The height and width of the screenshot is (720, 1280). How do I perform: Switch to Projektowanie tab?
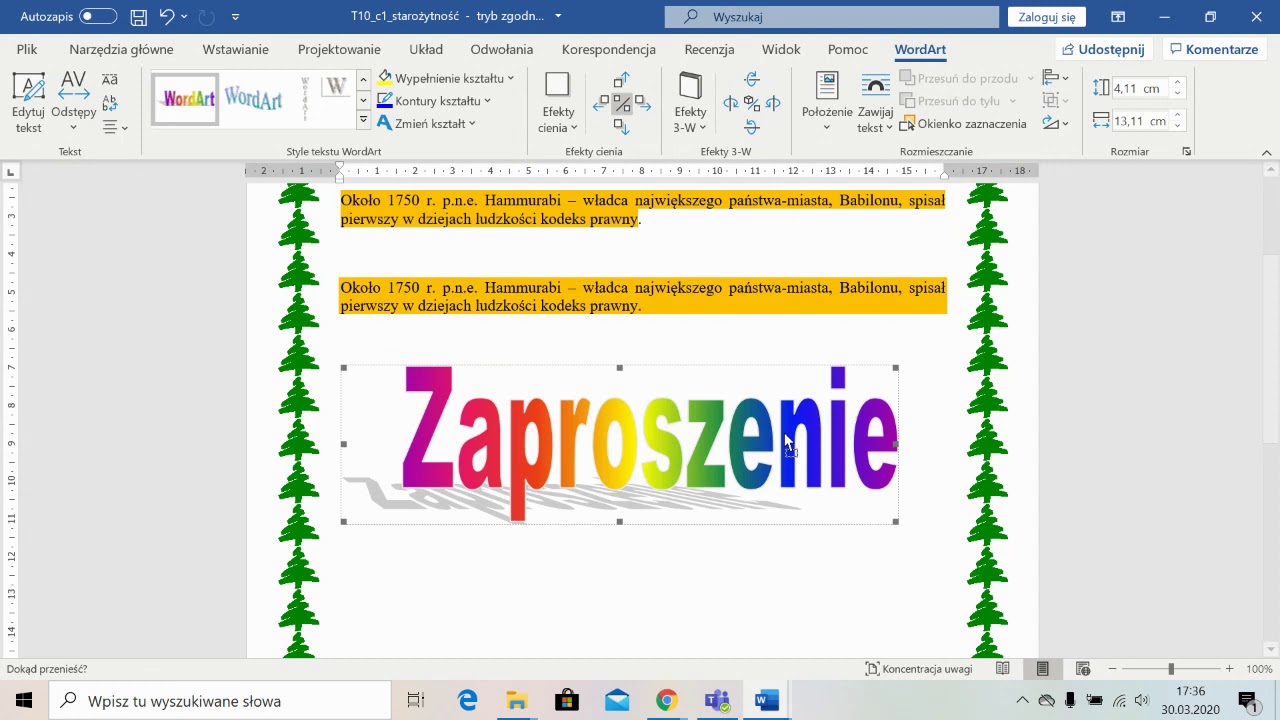339,49
